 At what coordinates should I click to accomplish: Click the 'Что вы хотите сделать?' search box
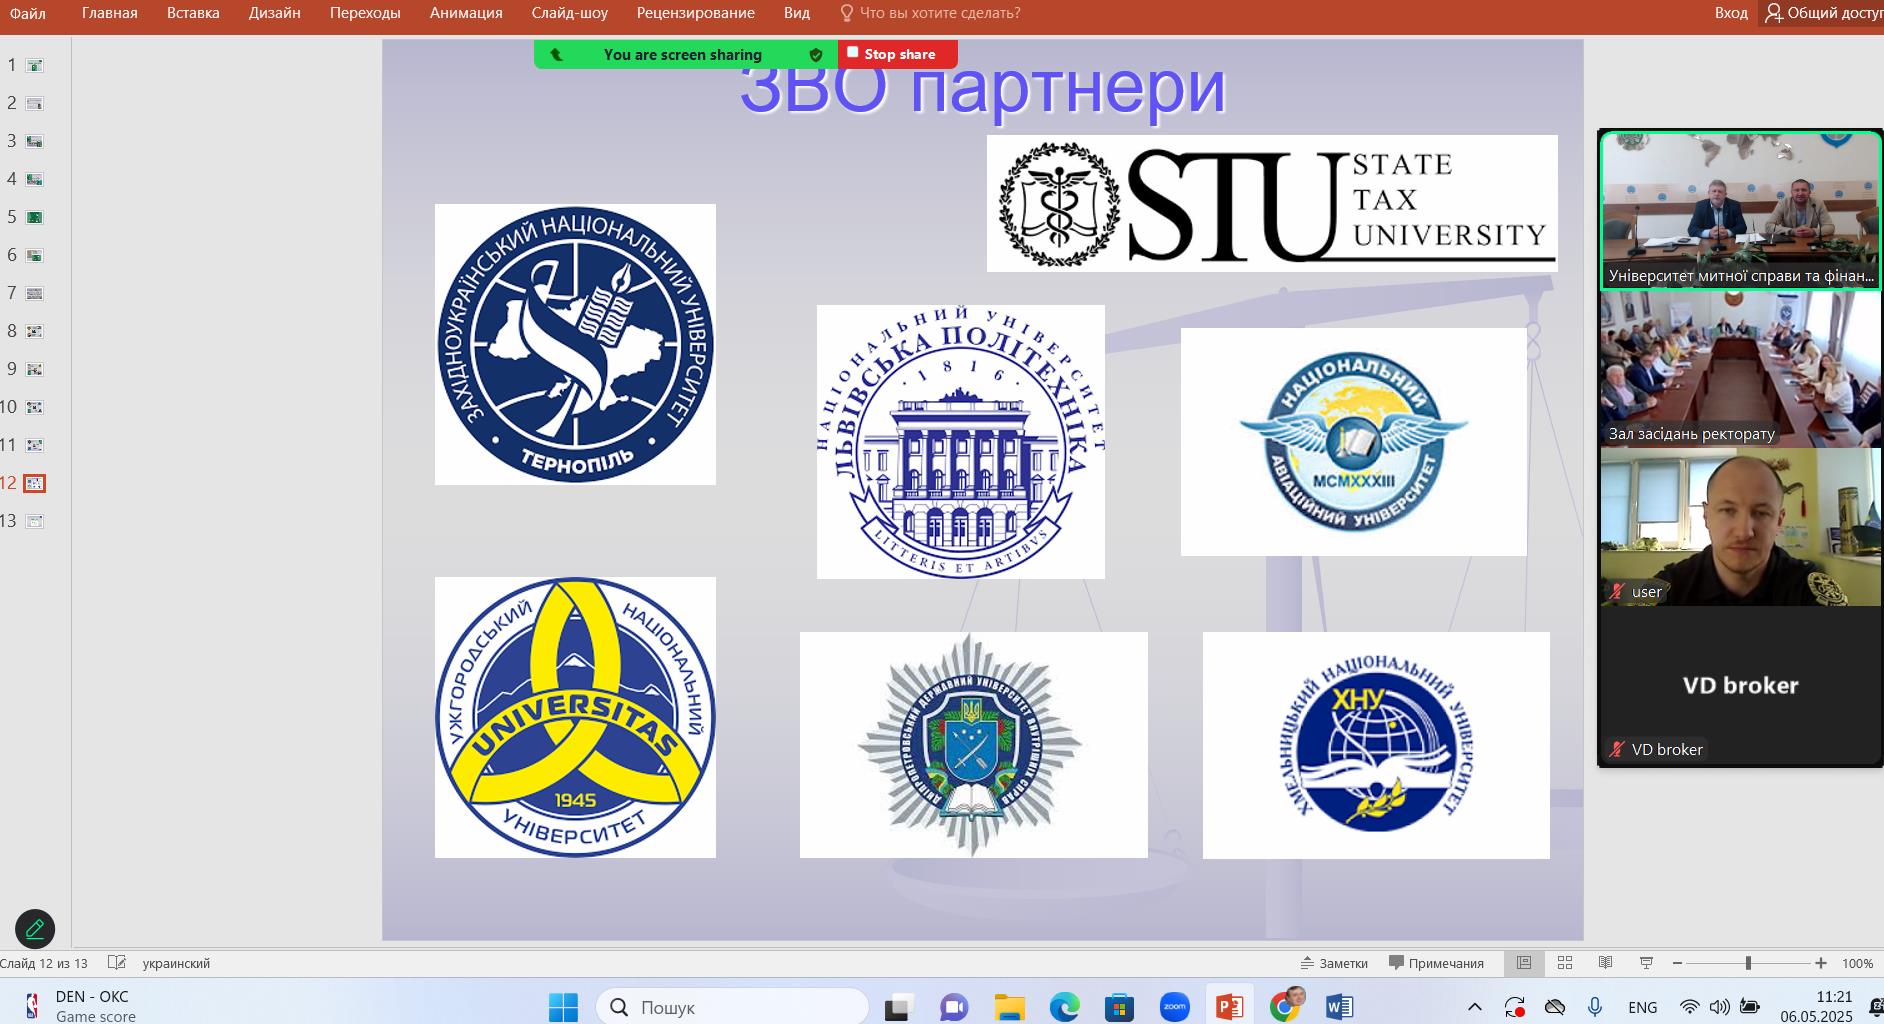930,13
